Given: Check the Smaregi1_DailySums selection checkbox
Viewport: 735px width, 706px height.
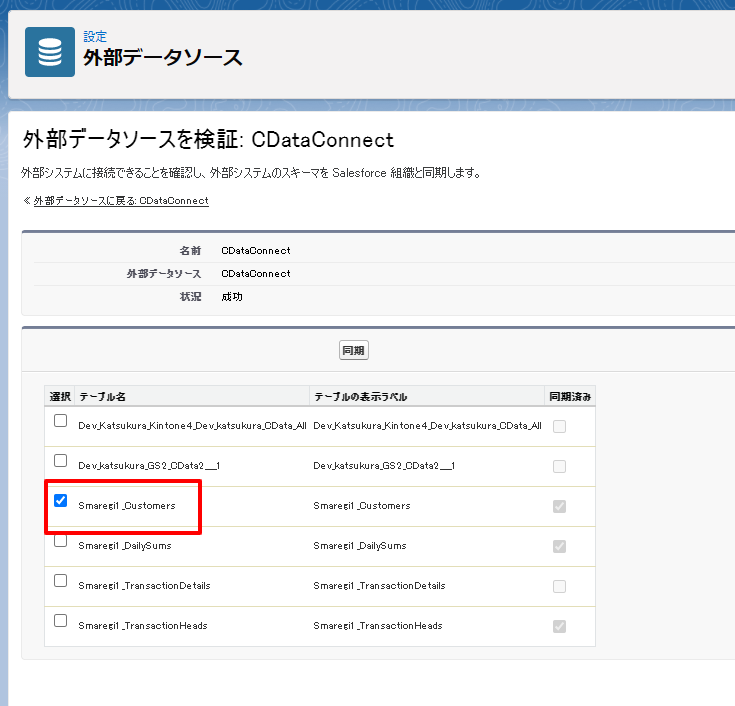Looking at the screenshot, I should click(x=60, y=541).
